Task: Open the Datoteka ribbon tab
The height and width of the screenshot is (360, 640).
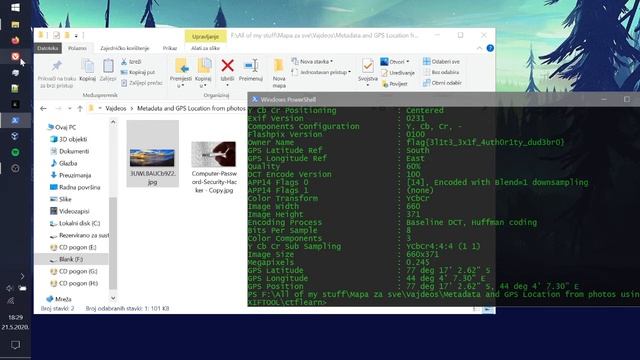Action: [x=47, y=48]
